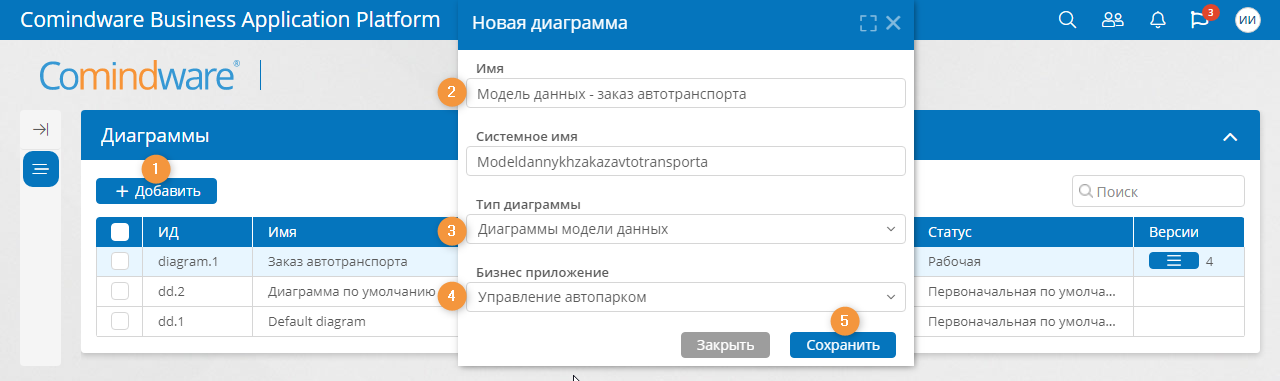Open the users group icon
Viewport: 1280px width, 381px height.
coord(1112,20)
